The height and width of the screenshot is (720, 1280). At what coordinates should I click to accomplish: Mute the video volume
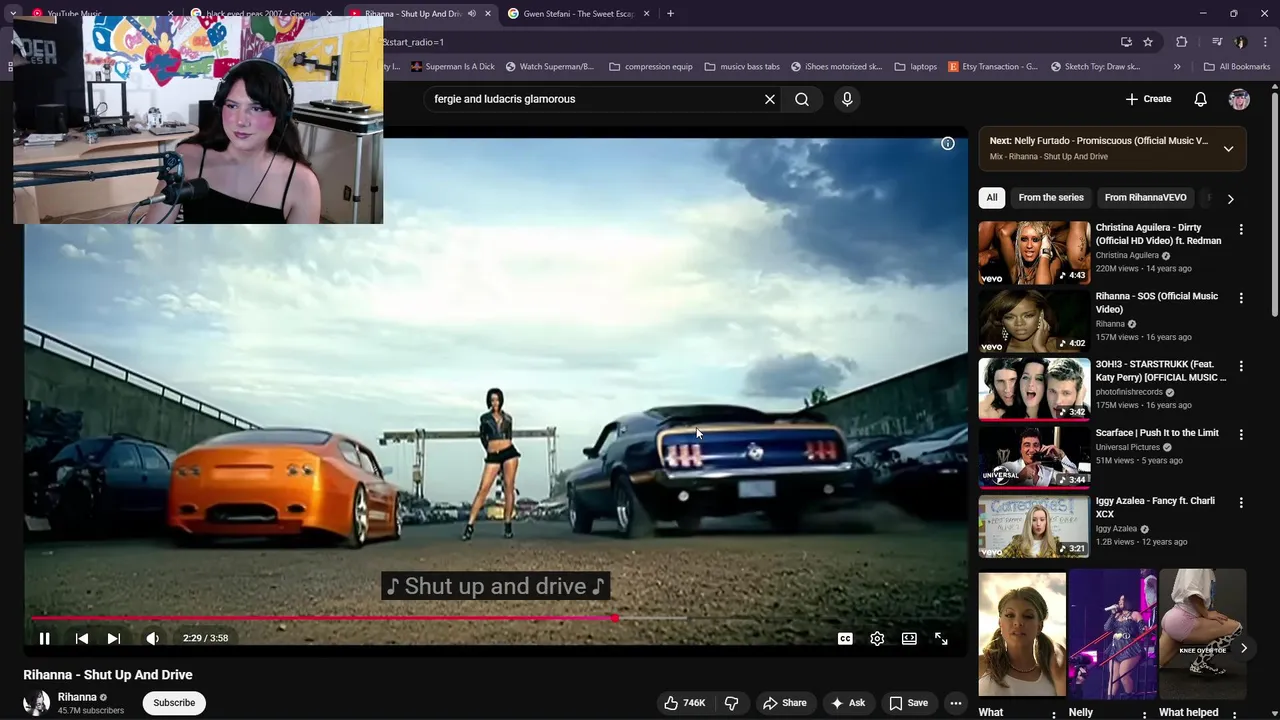(152, 638)
